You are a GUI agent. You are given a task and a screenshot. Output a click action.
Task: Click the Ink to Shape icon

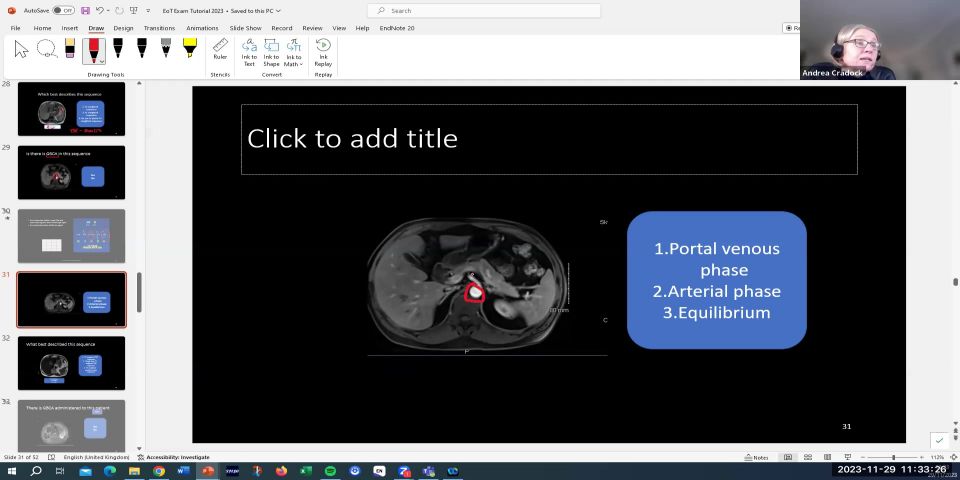(x=271, y=52)
